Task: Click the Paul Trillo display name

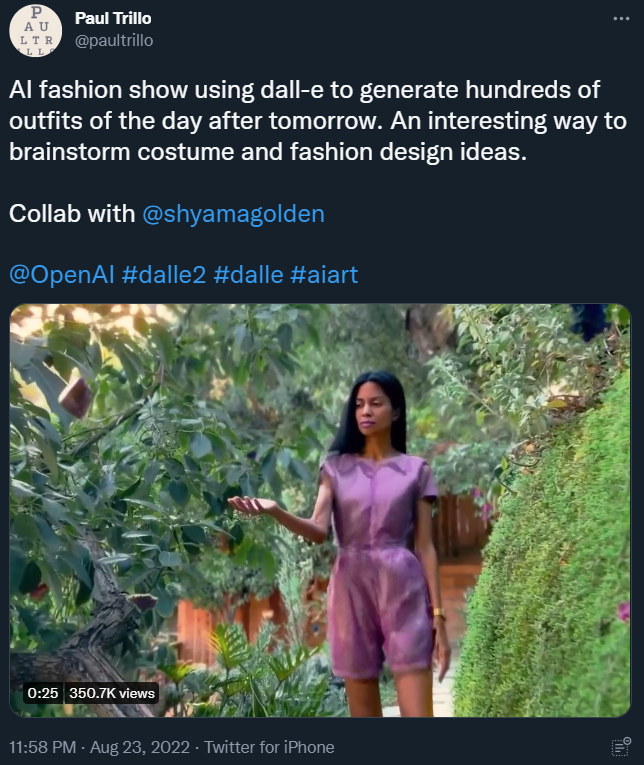Action: 113,19
